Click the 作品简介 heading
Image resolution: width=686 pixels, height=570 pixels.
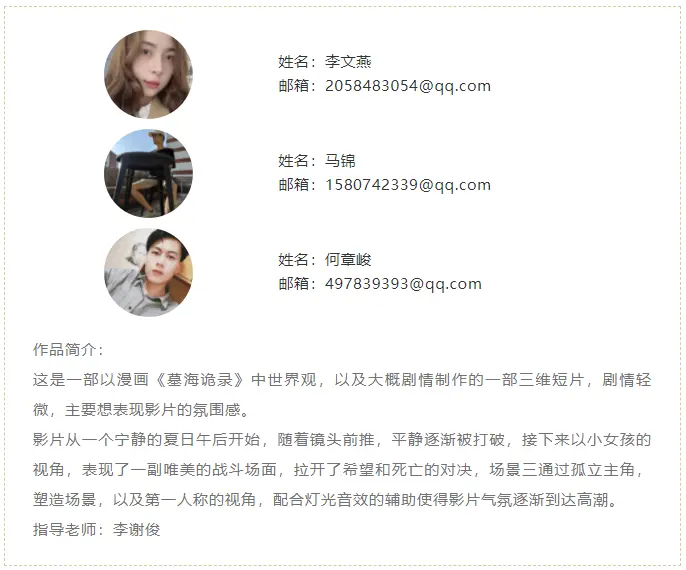tap(64, 350)
